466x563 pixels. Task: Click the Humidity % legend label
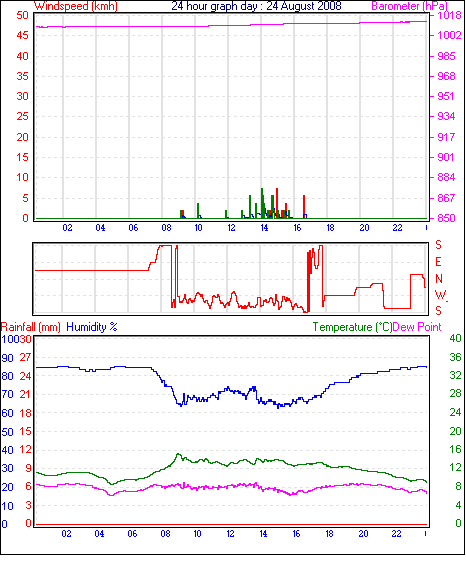click(92, 327)
